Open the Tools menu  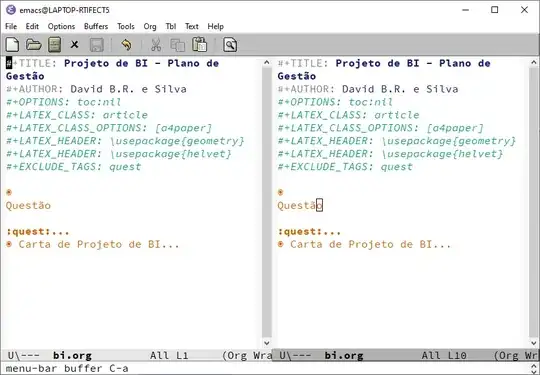[x=126, y=27]
